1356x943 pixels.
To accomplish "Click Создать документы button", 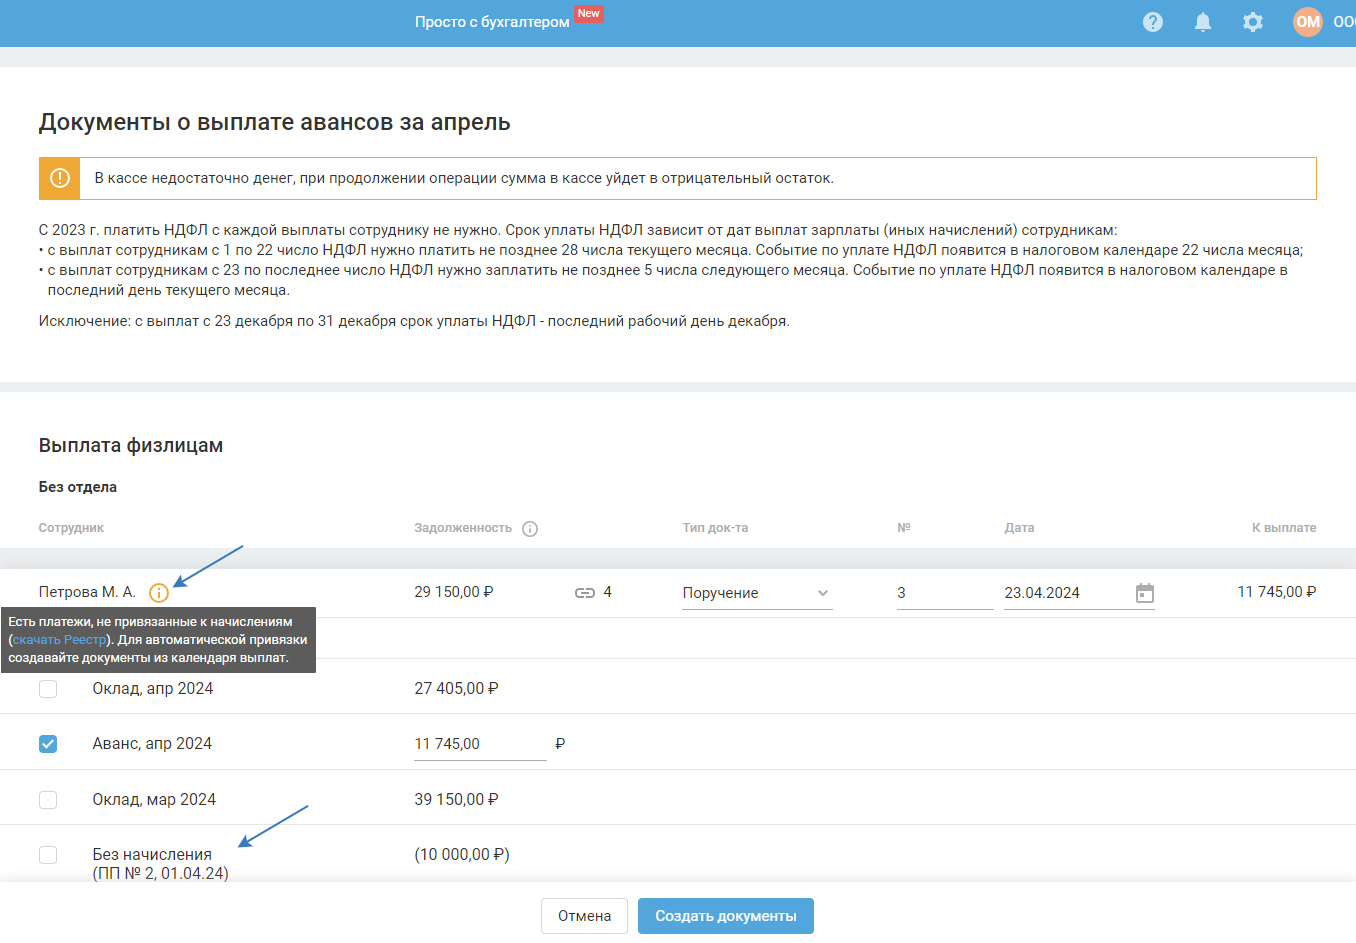I will (726, 916).
